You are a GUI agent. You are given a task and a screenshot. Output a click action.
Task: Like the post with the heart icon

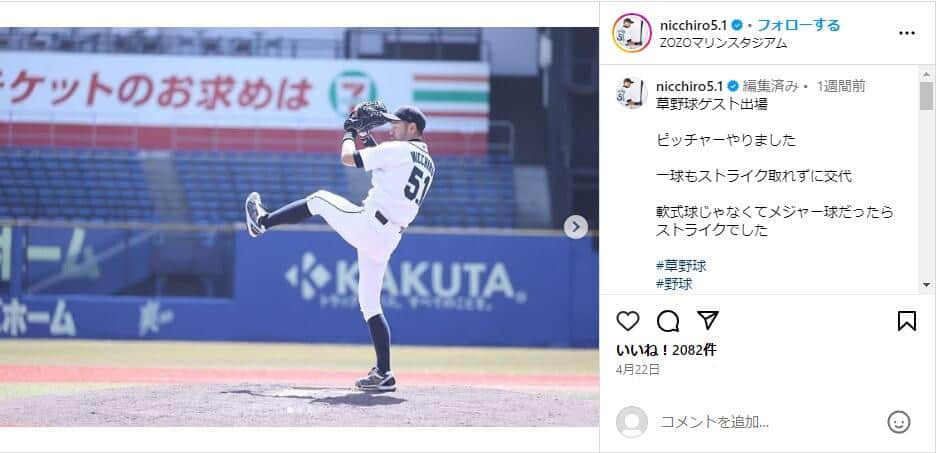click(x=627, y=321)
